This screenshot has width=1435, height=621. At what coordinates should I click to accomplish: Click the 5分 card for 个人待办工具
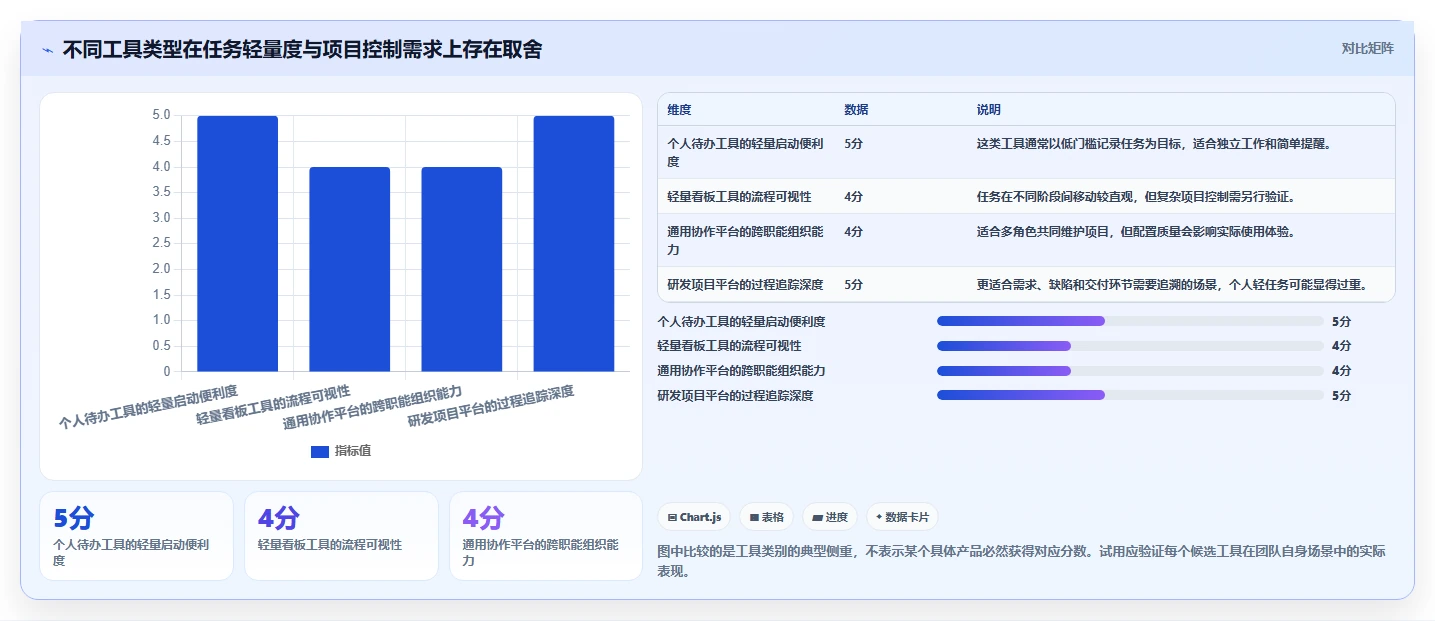point(136,536)
